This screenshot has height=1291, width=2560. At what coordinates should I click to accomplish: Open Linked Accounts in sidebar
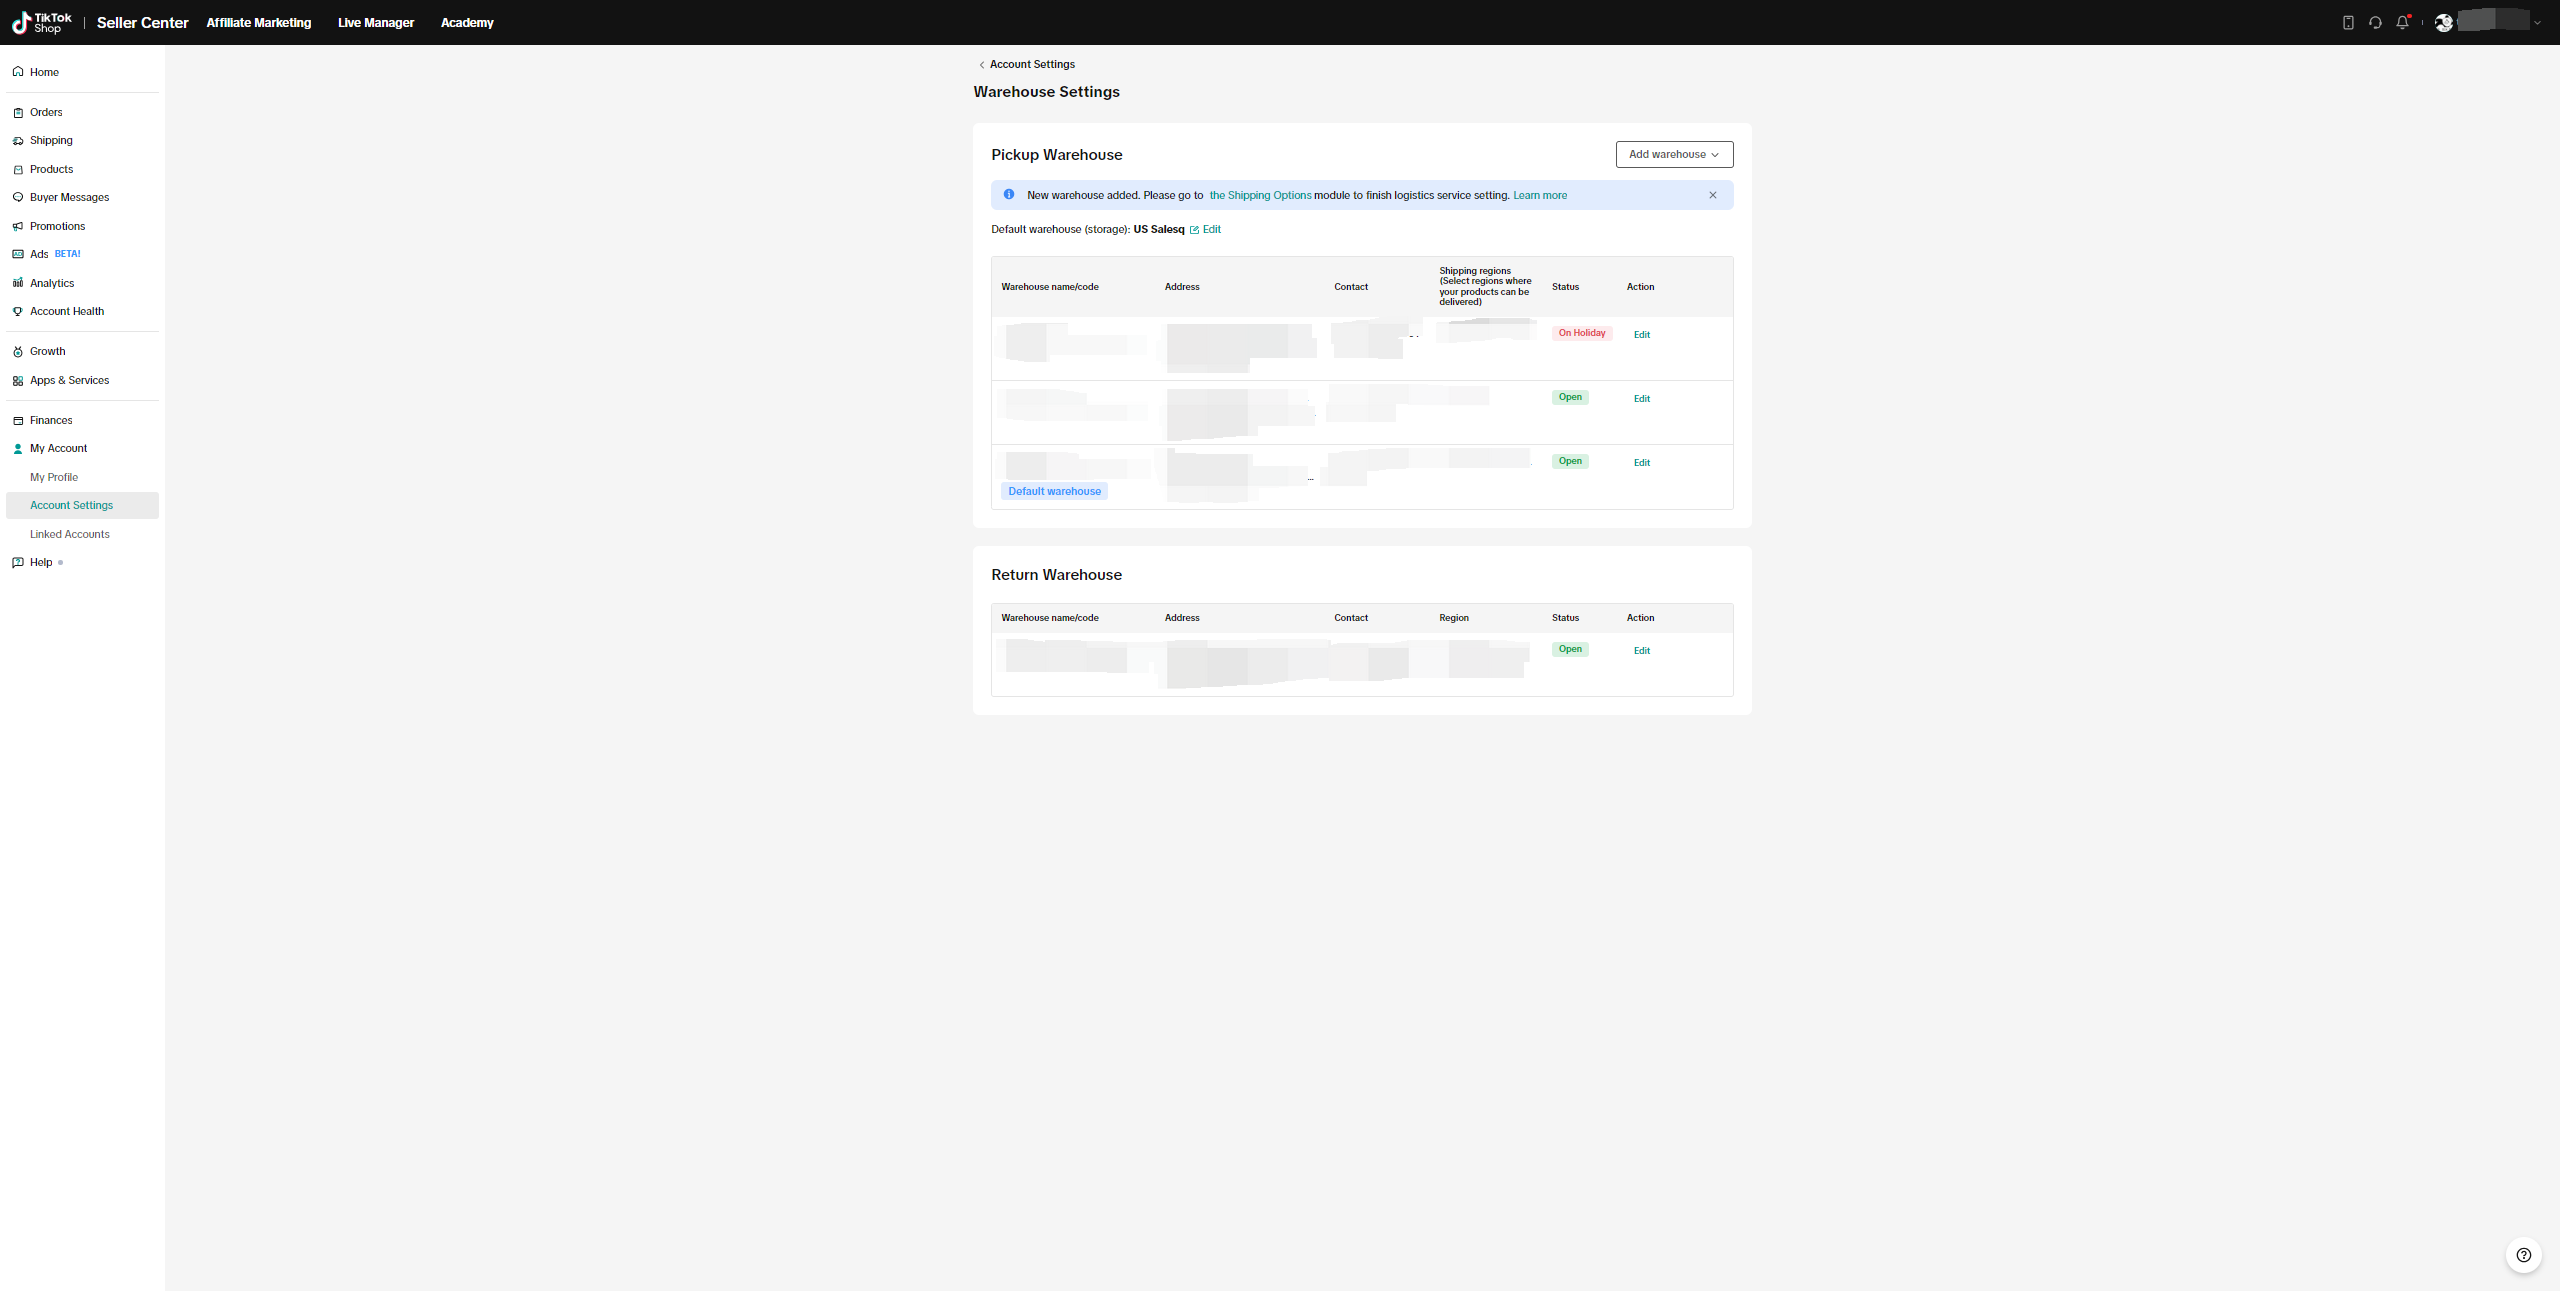click(70, 534)
